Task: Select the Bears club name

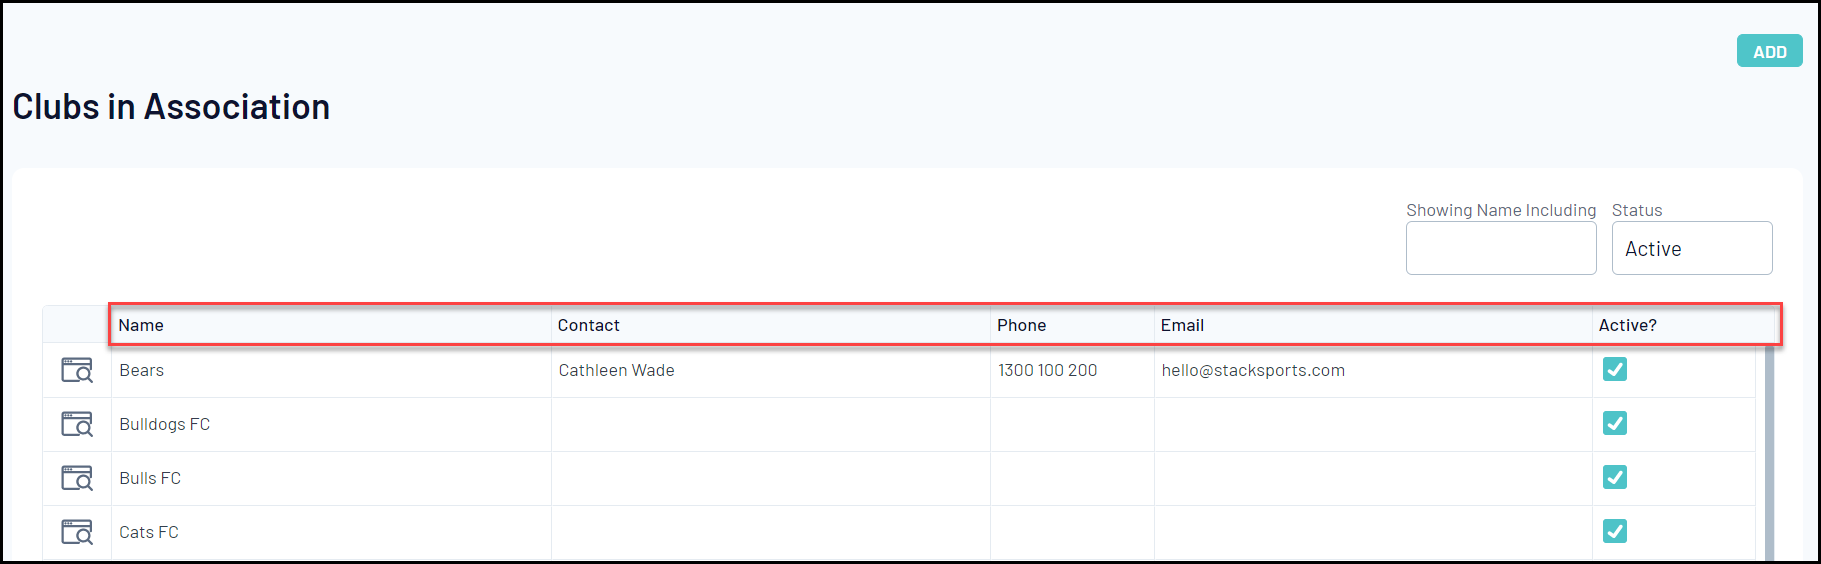Action: click(141, 370)
